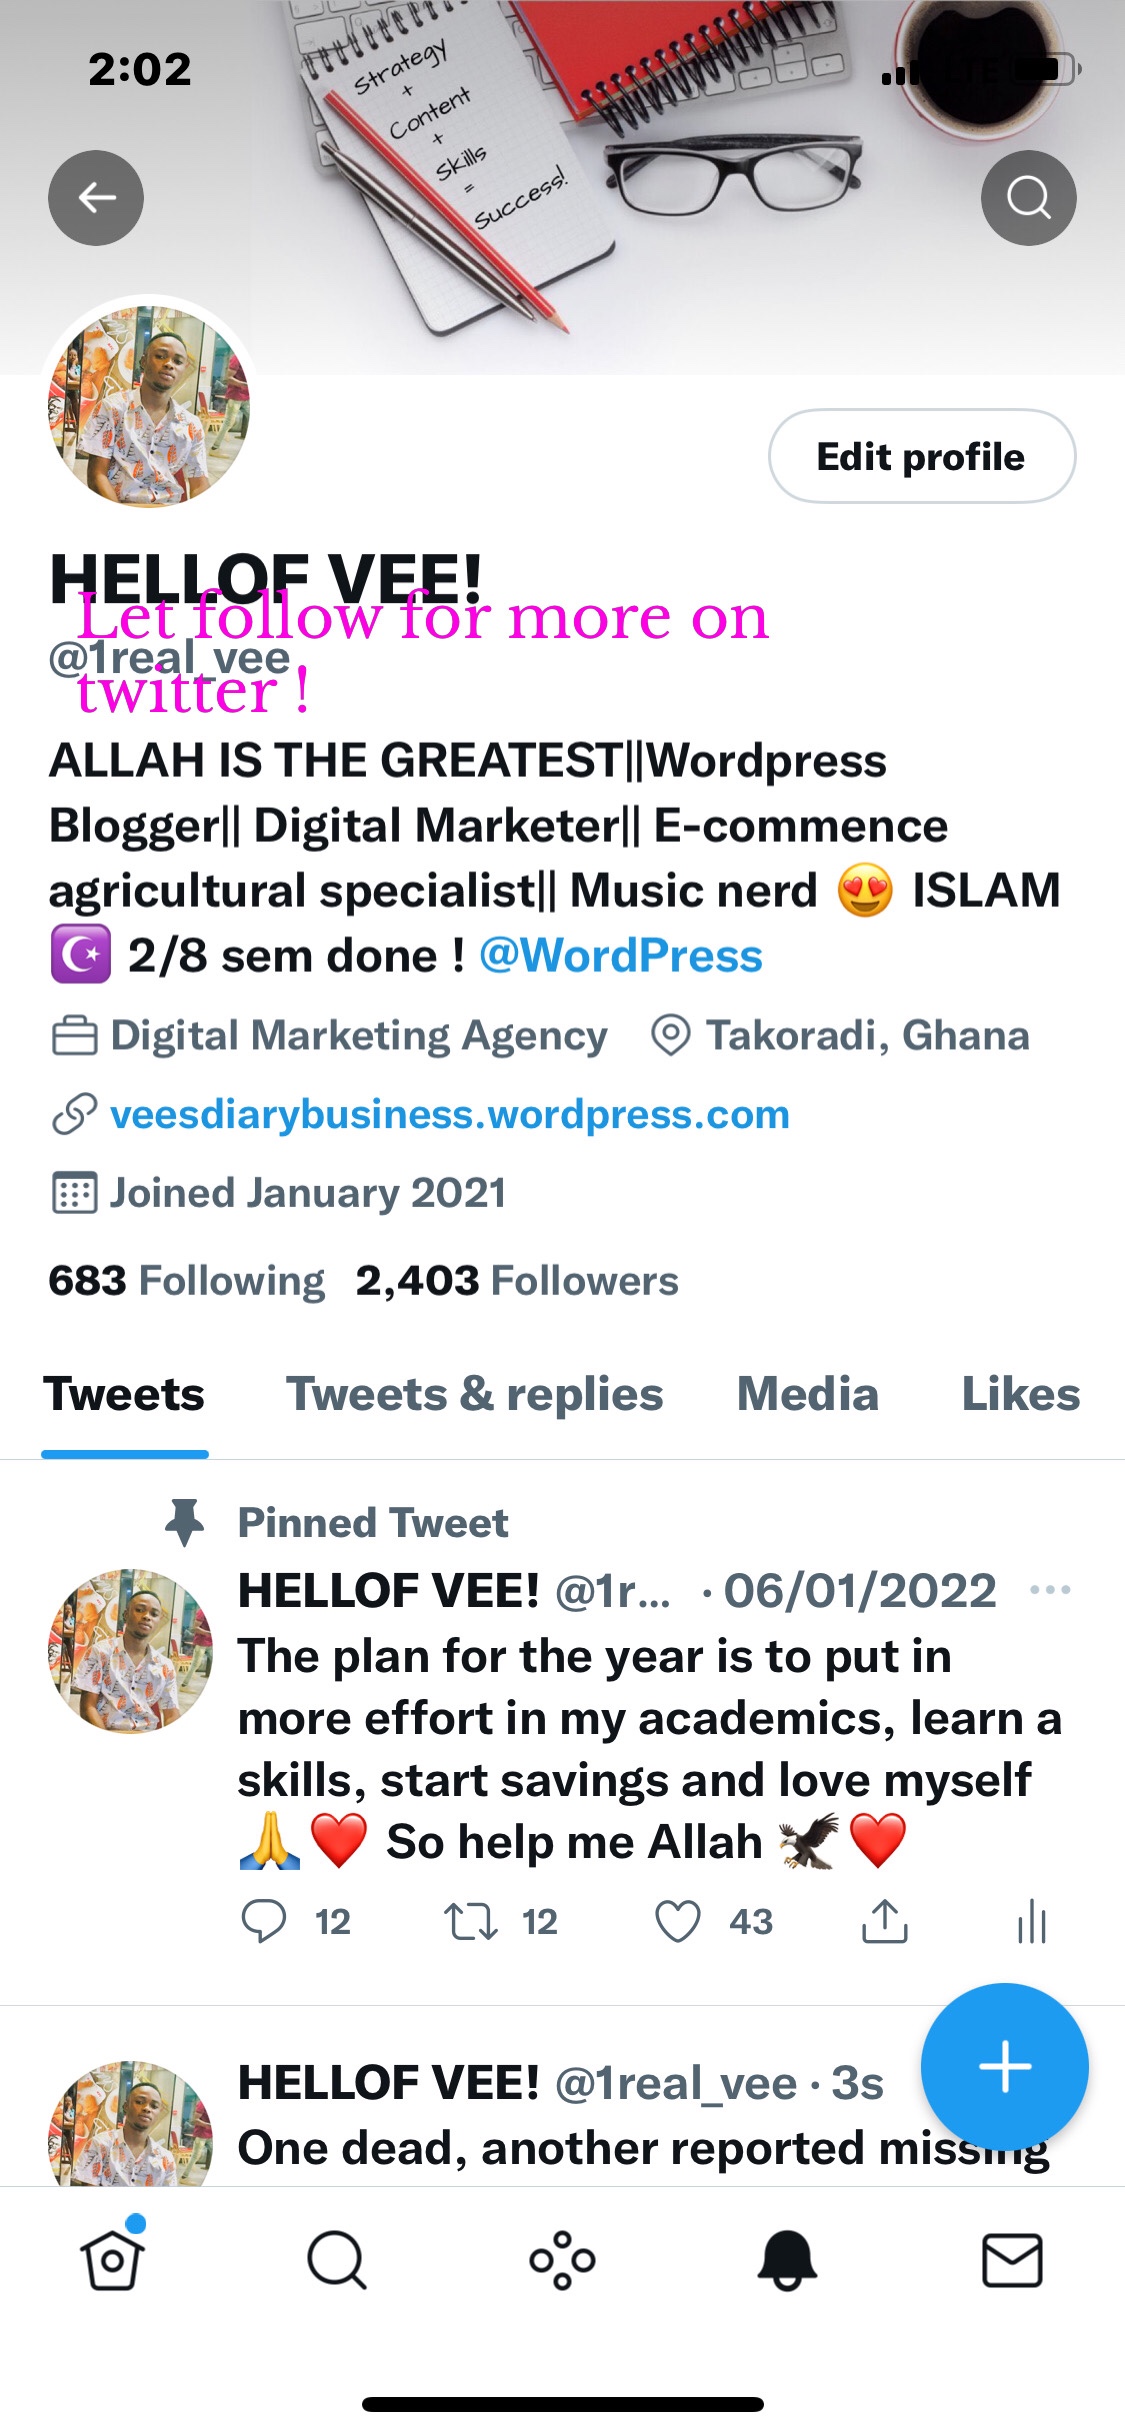Tap the back arrow button
Image resolution: width=1125 pixels, height=2436 pixels.
pyautogui.click(x=96, y=198)
